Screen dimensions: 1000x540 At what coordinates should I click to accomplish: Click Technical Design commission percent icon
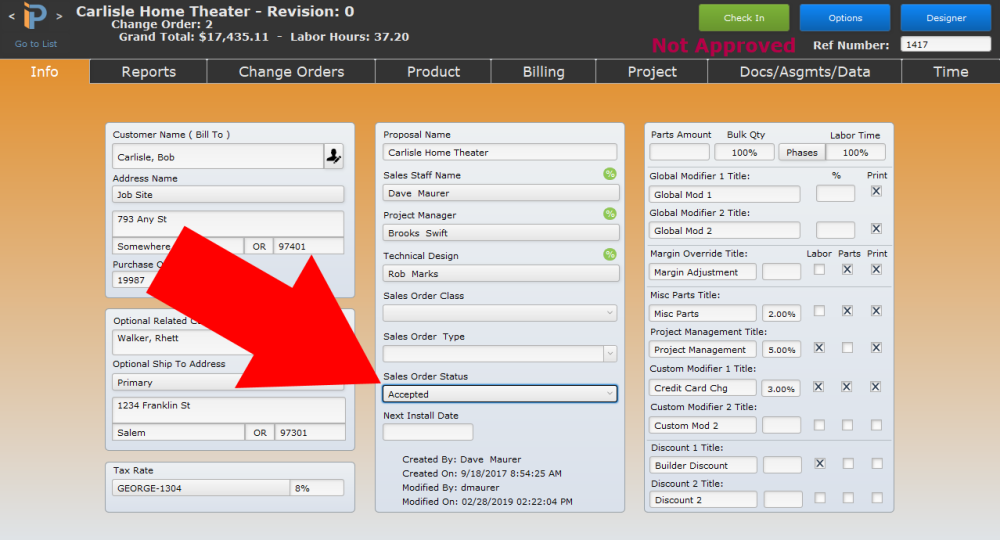610,254
